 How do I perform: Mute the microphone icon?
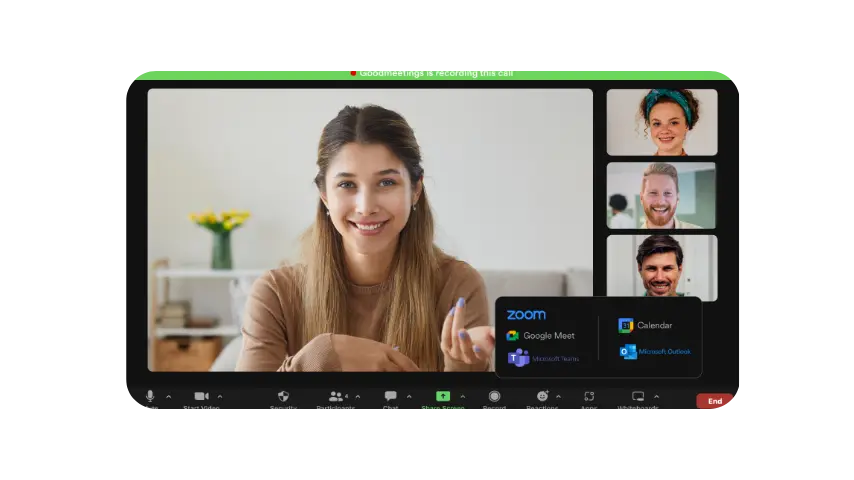(150, 396)
